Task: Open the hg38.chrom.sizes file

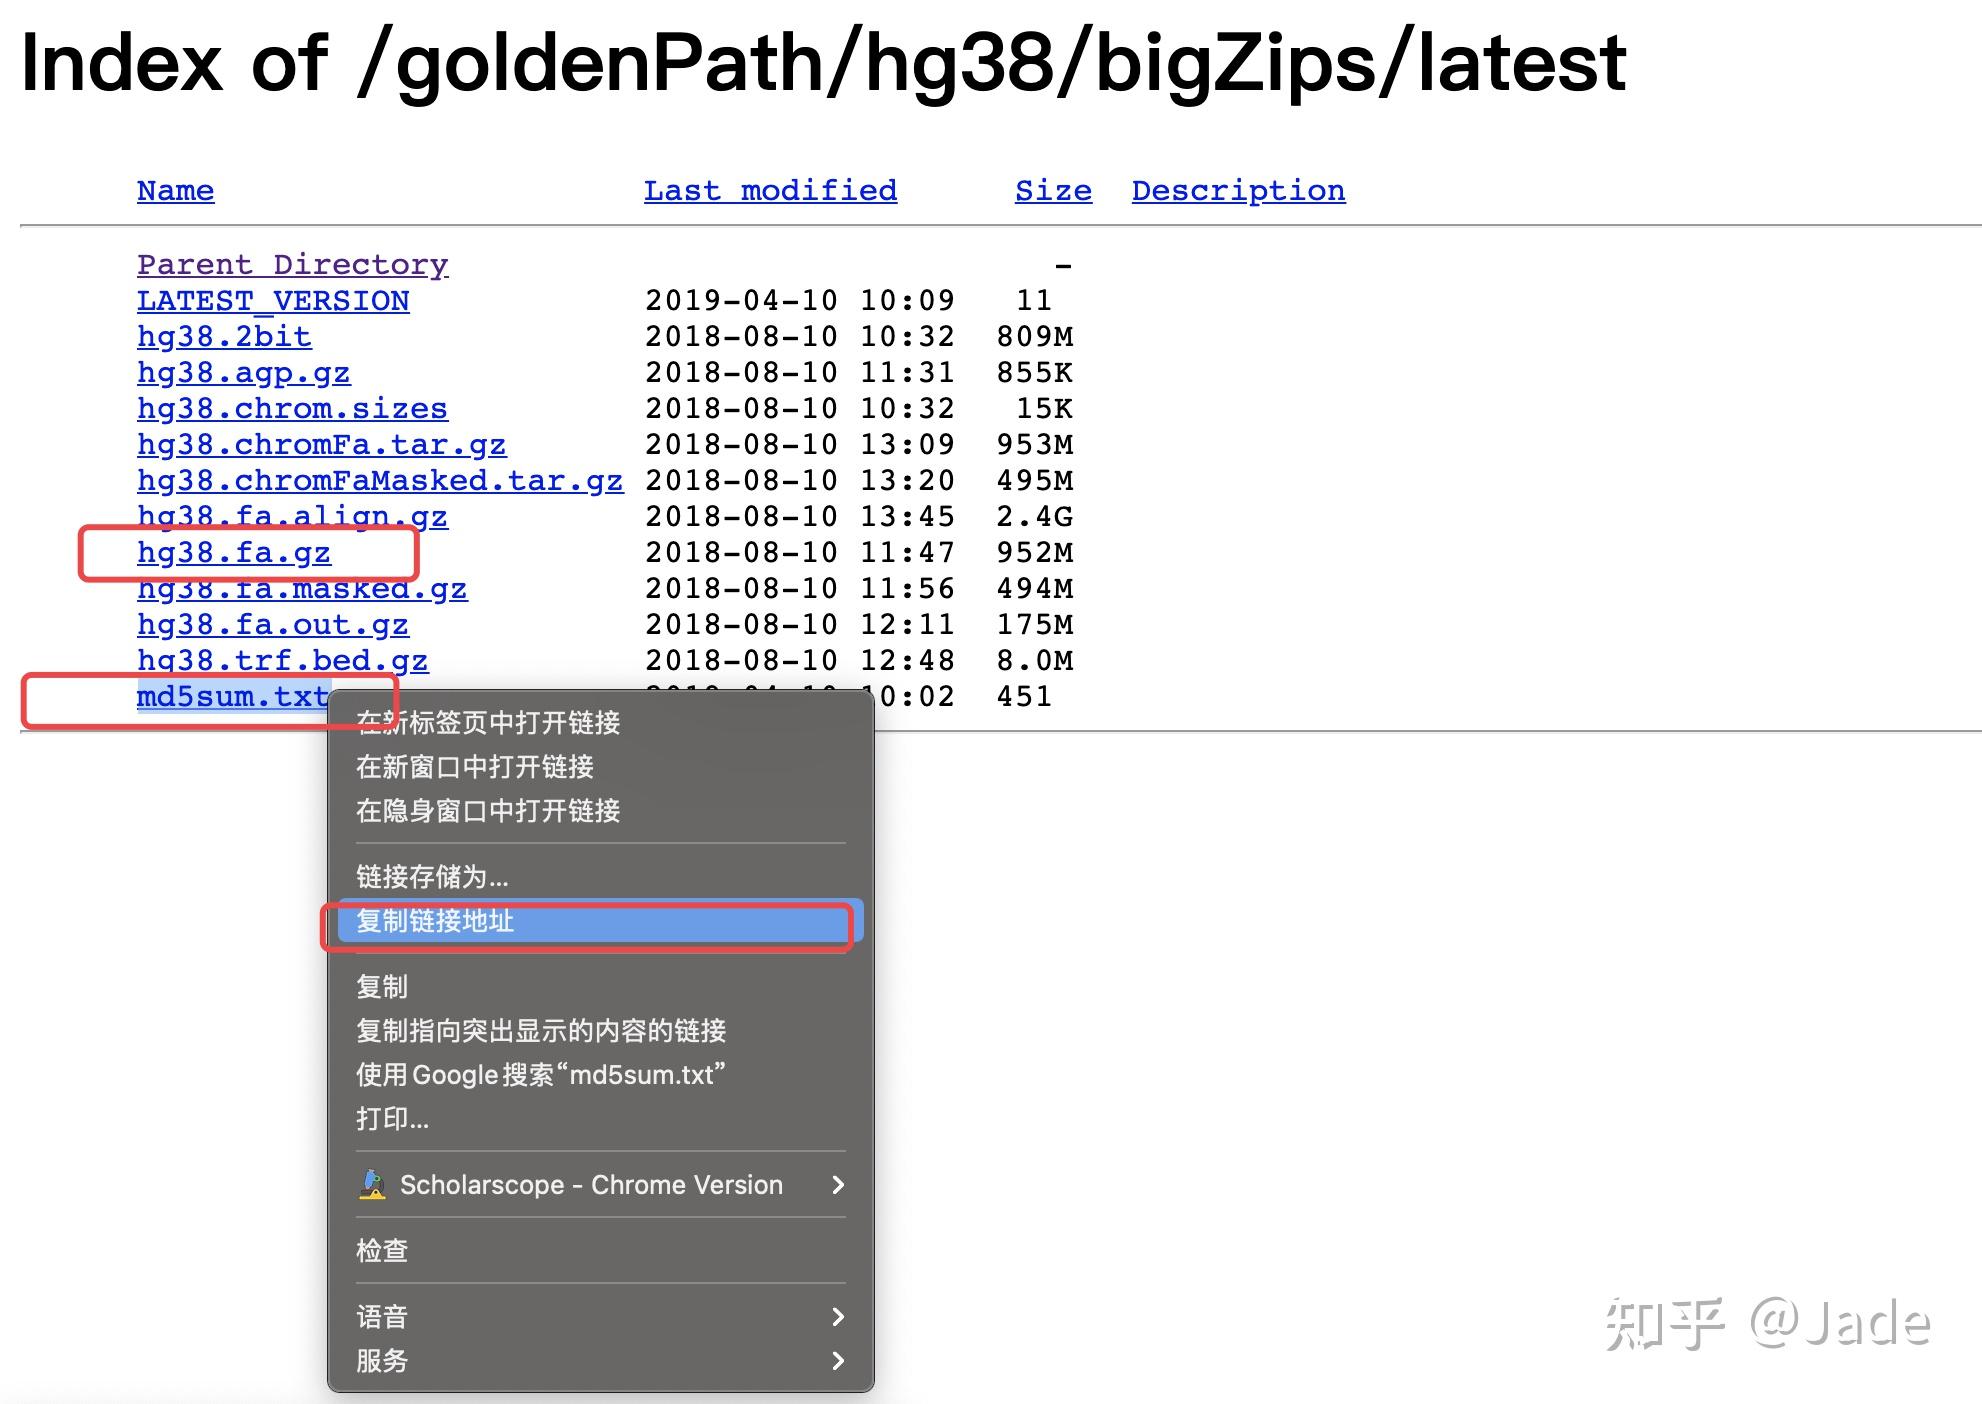Action: coord(292,409)
